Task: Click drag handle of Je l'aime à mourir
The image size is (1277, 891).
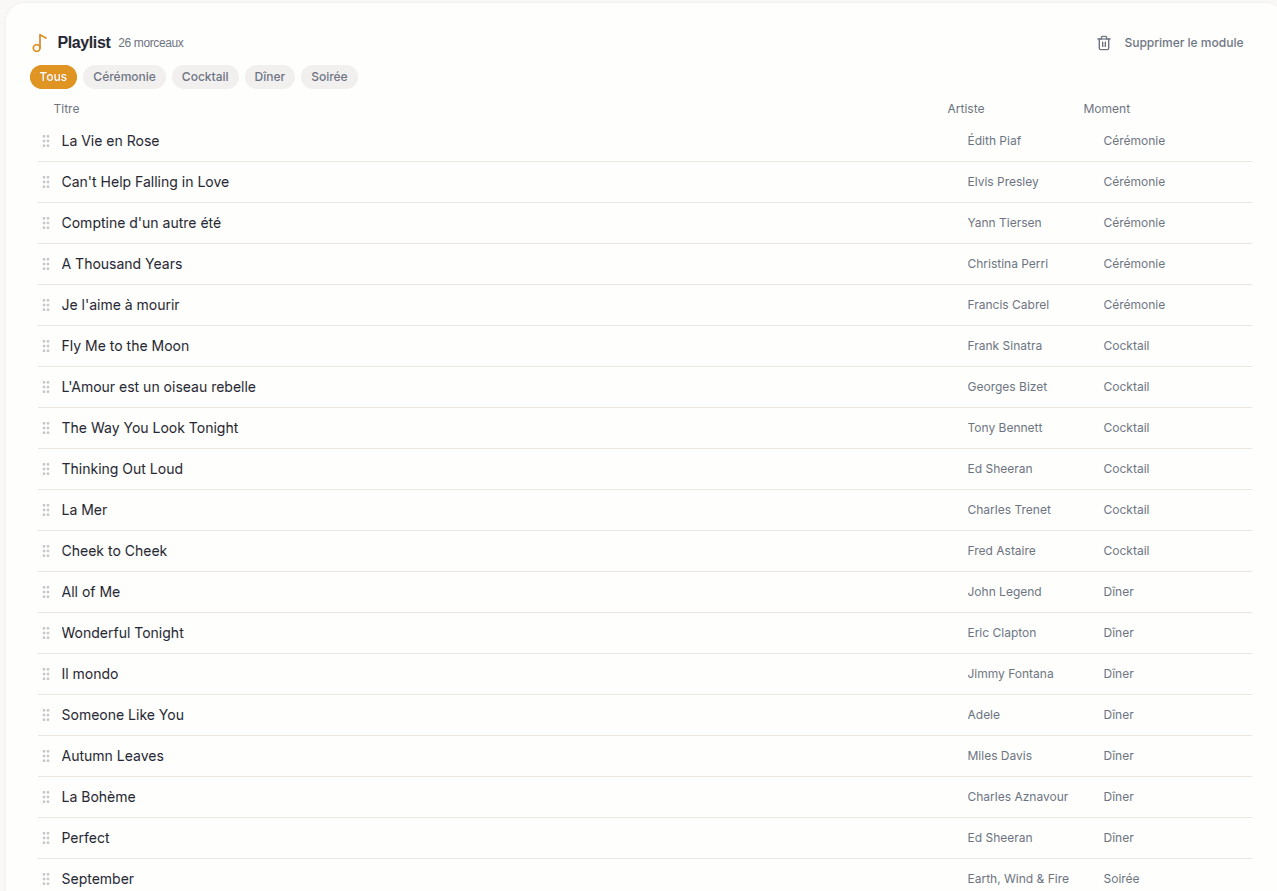Action: coord(46,305)
